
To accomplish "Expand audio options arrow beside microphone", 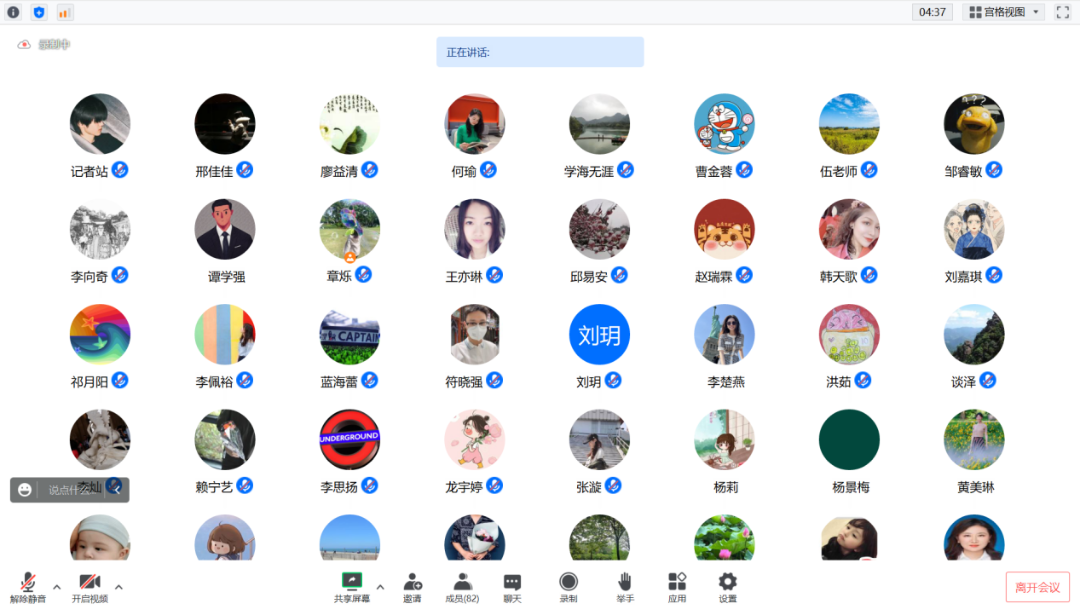I will pyautogui.click(x=57, y=587).
